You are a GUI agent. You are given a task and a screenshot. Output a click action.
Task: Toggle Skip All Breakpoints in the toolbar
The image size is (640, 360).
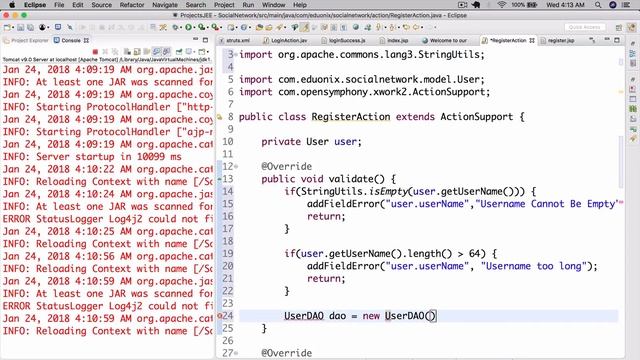pyautogui.click(x=70, y=27)
